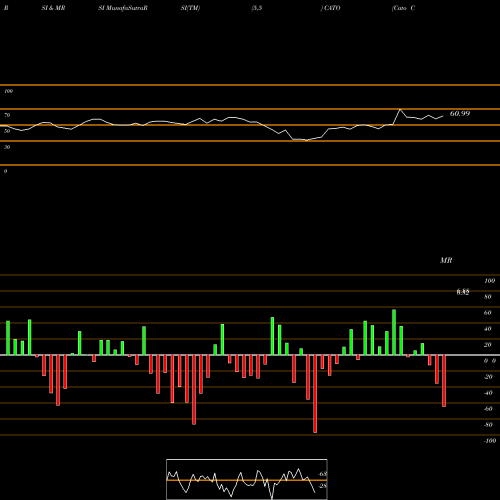Click the RSI axis label 0 on left
The height and width of the screenshot is (500, 500).
click(5, 171)
